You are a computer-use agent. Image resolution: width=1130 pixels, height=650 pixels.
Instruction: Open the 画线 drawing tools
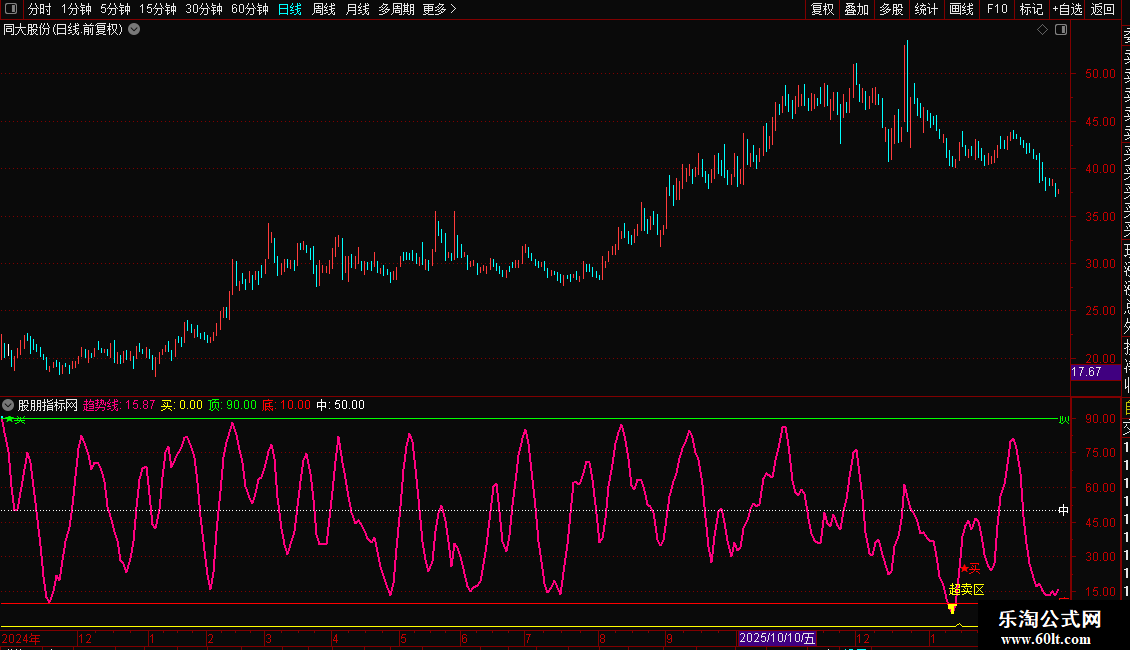pos(961,9)
